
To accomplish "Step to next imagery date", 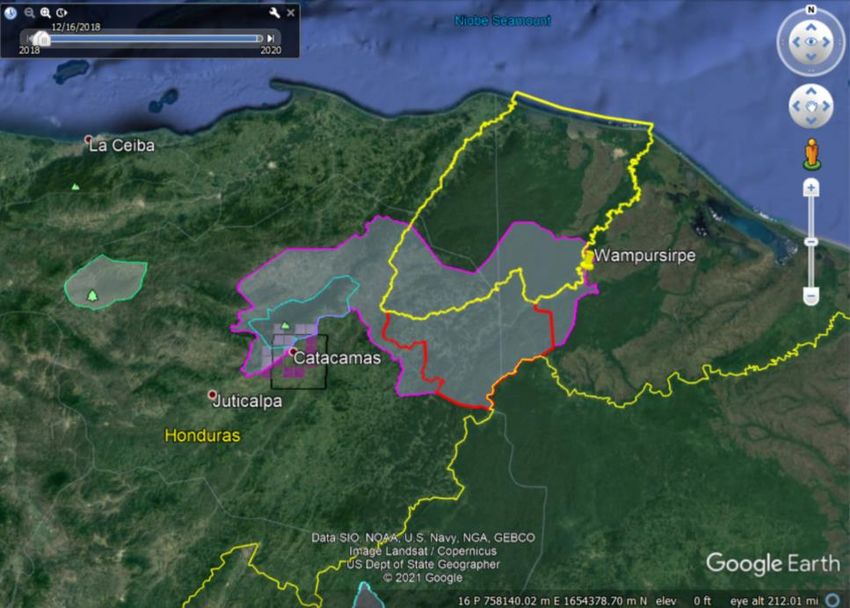I will pos(270,38).
